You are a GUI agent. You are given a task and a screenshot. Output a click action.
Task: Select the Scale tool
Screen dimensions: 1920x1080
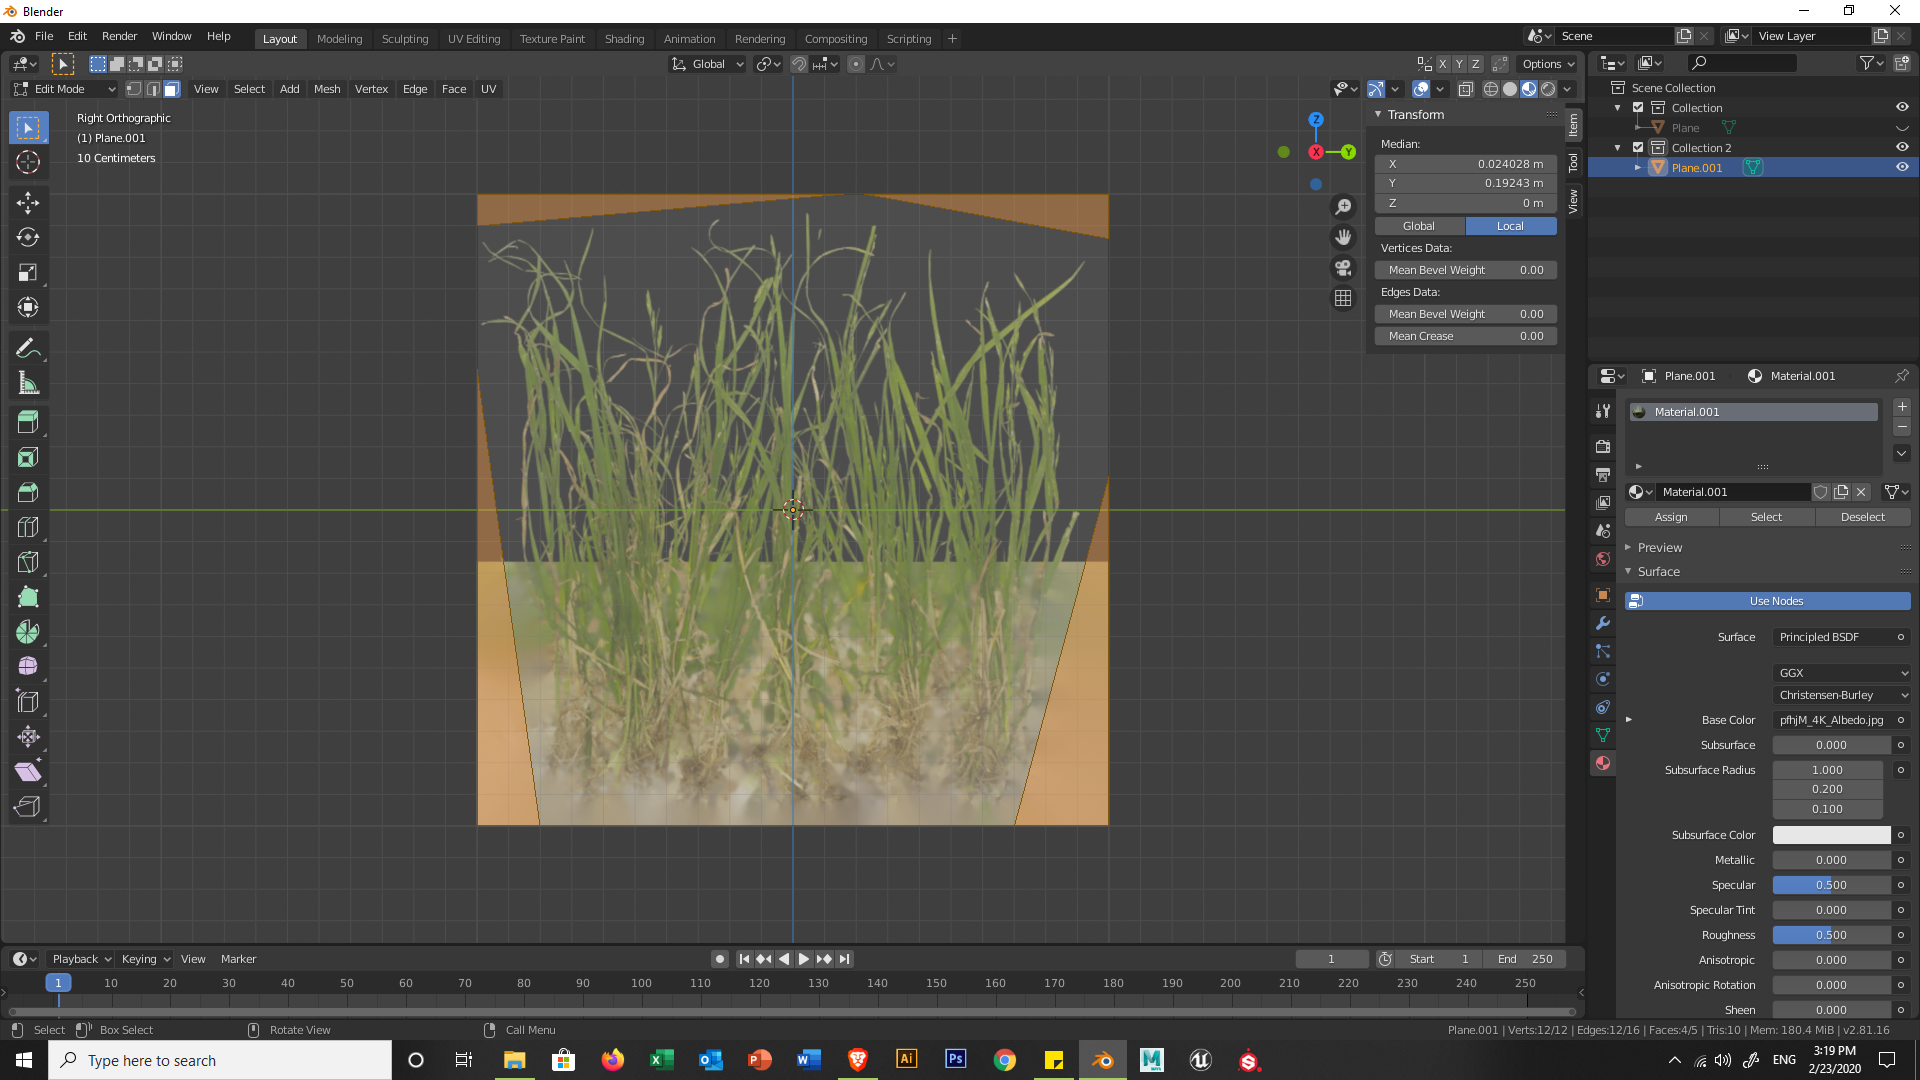(28, 272)
